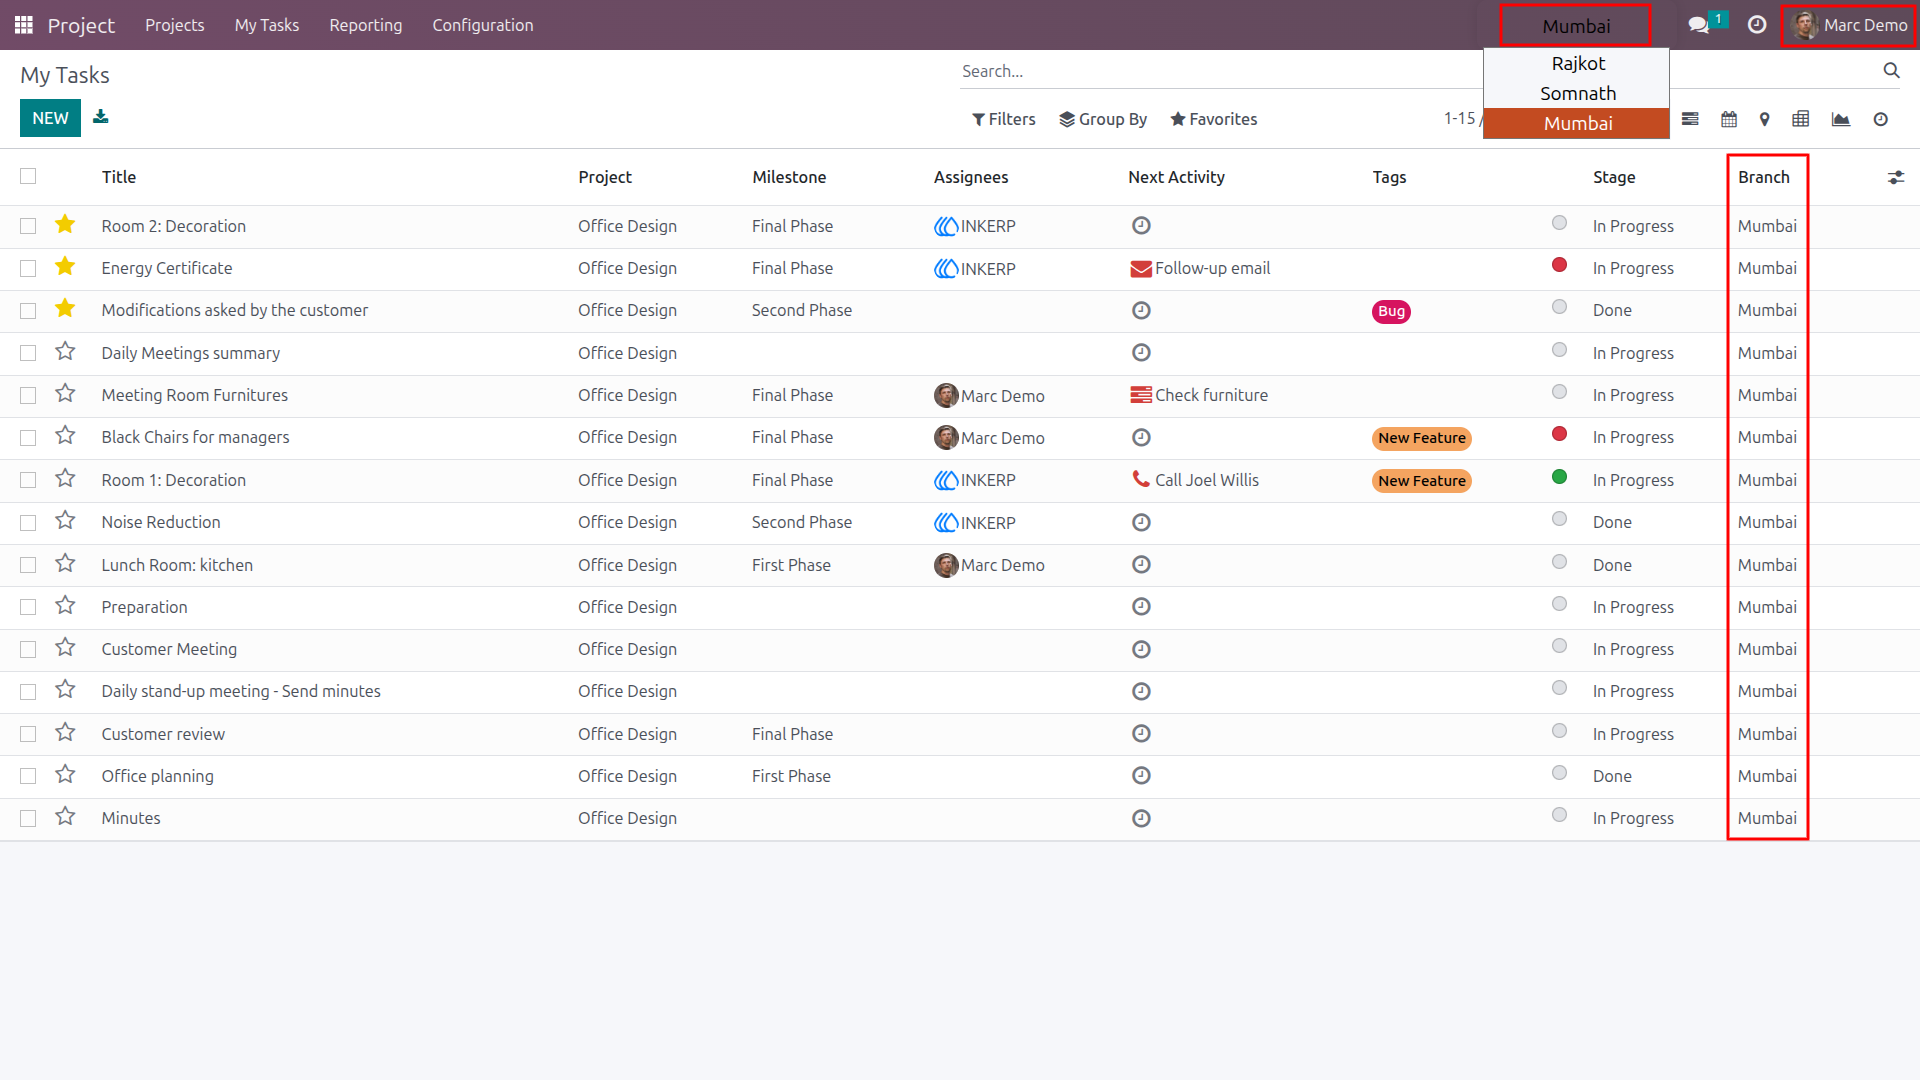The height and width of the screenshot is (1080, 1920).
Task: Pick Somnath in the branch dropdown
Action: click(1577, 93)
